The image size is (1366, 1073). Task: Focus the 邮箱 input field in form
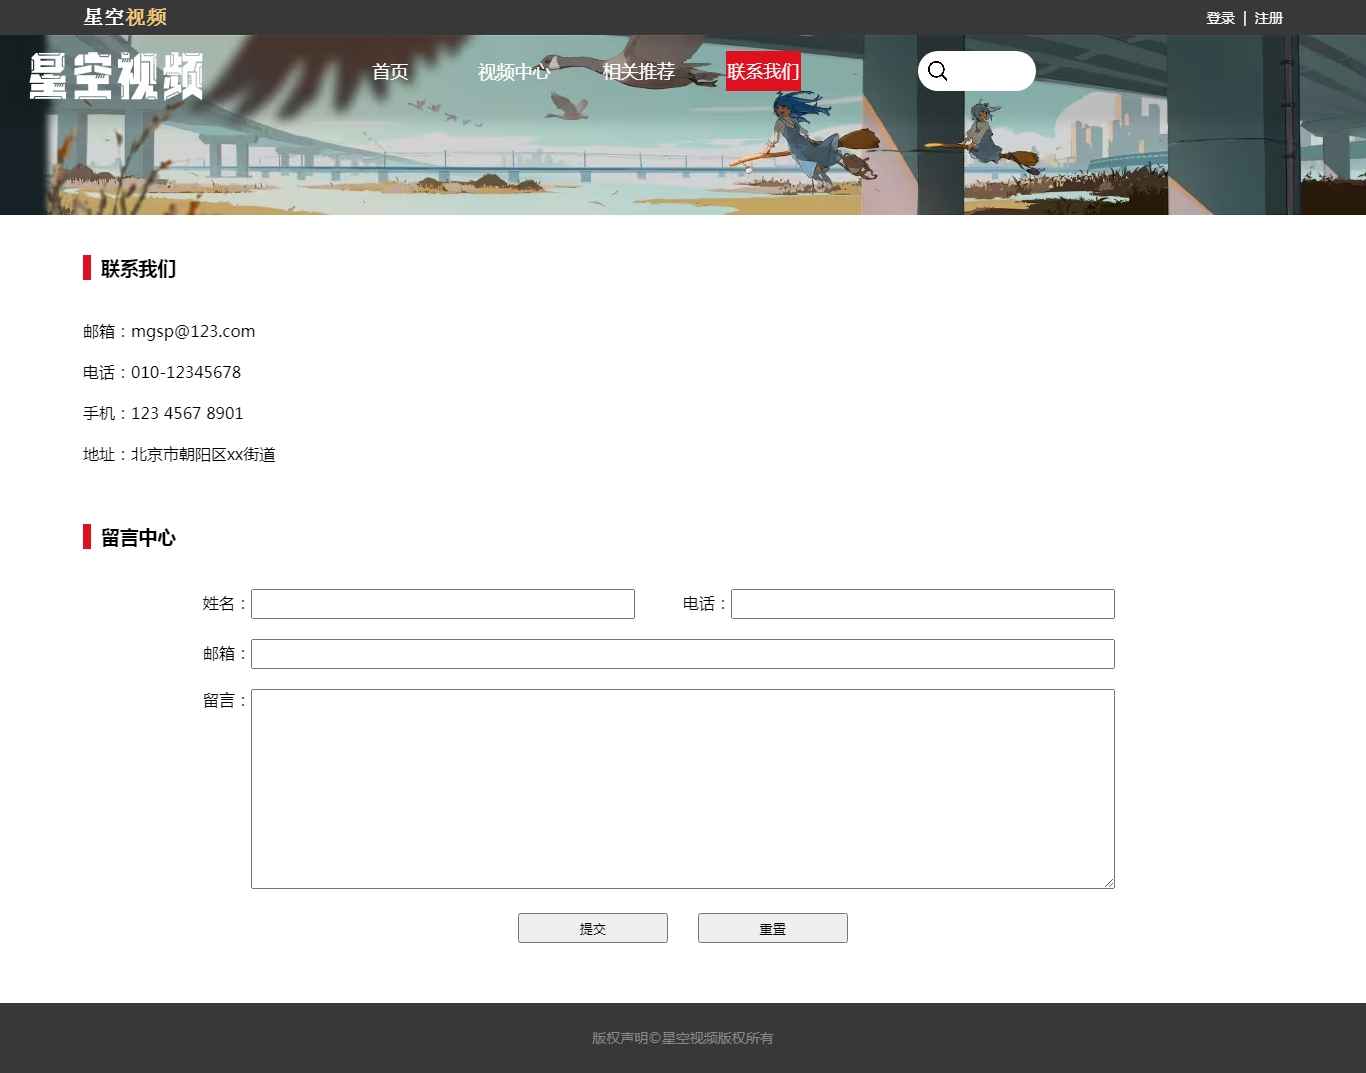pyautogui.click(x=682, y=654)
